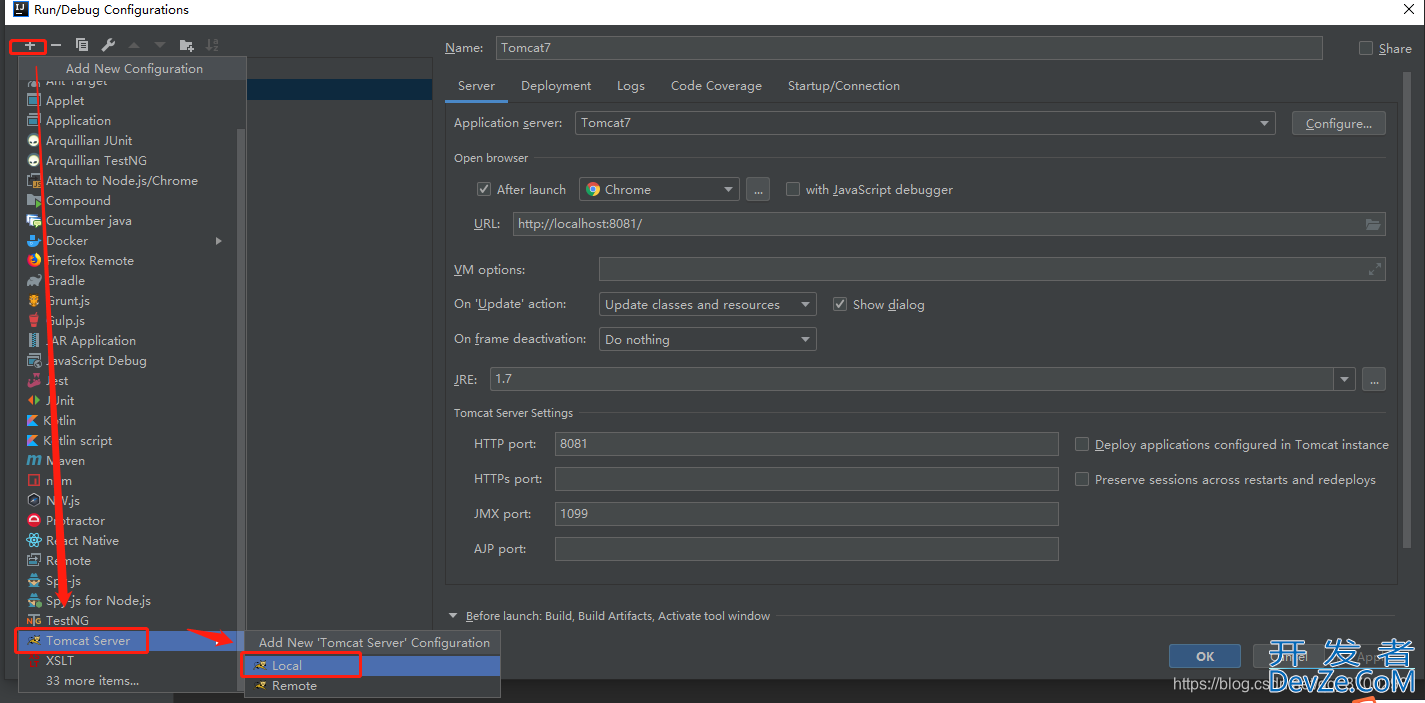The width and height of the screenshot is (1425, 703).
Task: Collapse the Before launch section
Action: 453,616
